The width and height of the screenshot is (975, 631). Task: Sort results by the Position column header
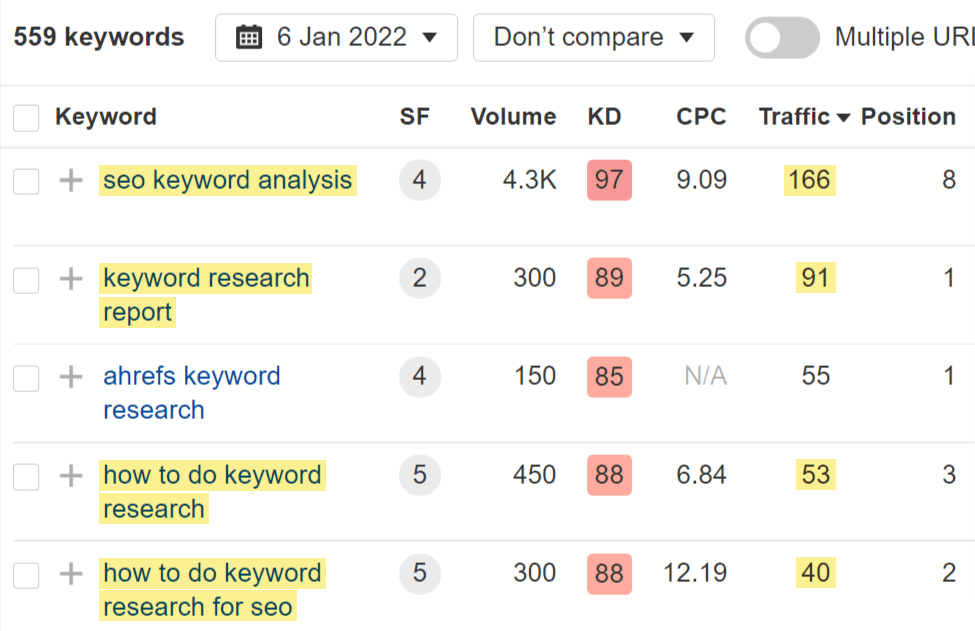tap(908, 117)
